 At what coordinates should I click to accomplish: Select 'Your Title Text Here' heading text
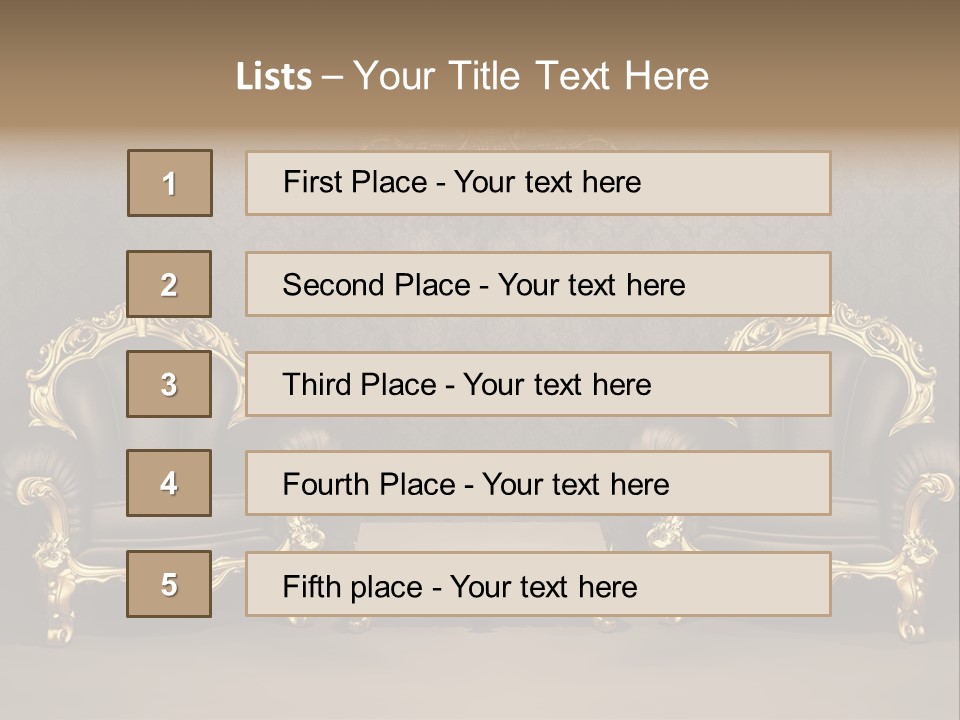coord(531,76)
